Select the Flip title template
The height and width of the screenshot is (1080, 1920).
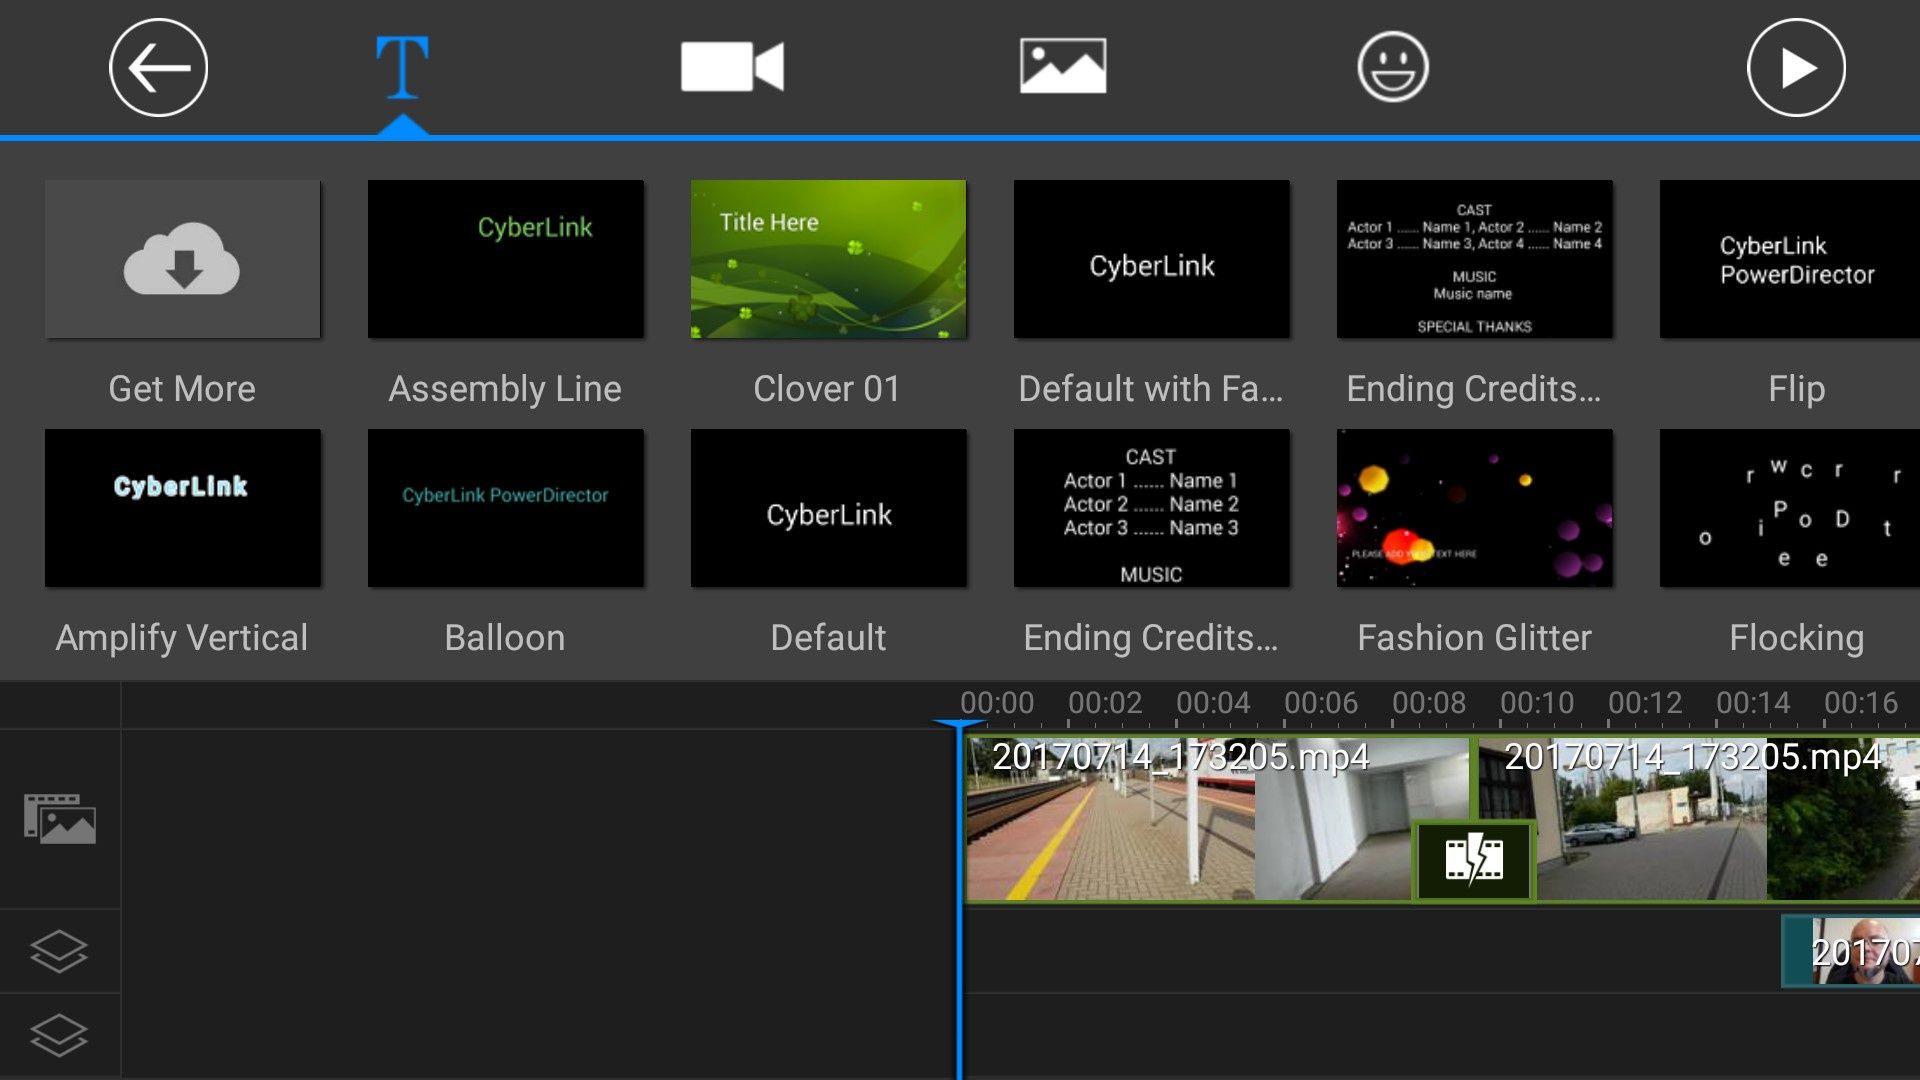point(1790,259)
